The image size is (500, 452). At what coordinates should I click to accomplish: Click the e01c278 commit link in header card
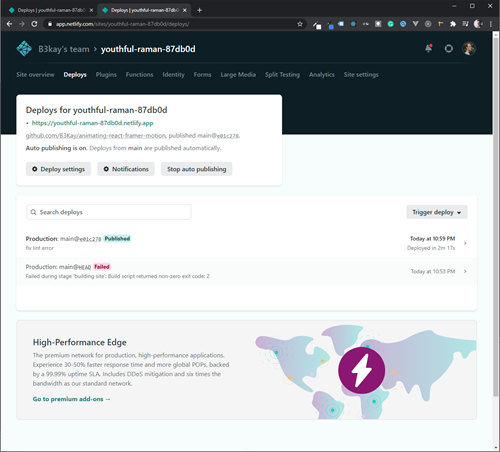click(x=228, y=136)
